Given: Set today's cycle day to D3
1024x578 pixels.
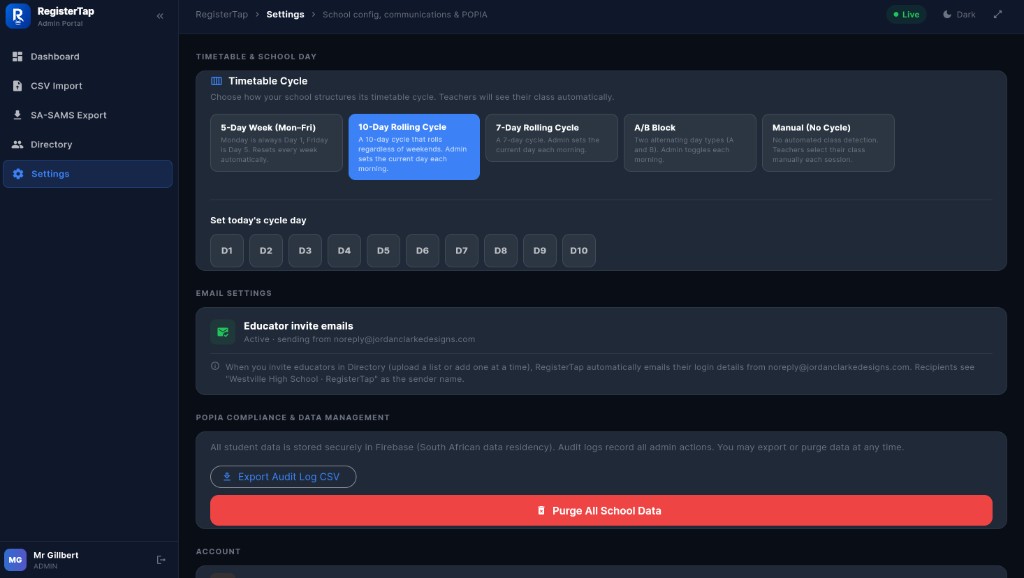Looking at the screenshot, I should 305,251.
